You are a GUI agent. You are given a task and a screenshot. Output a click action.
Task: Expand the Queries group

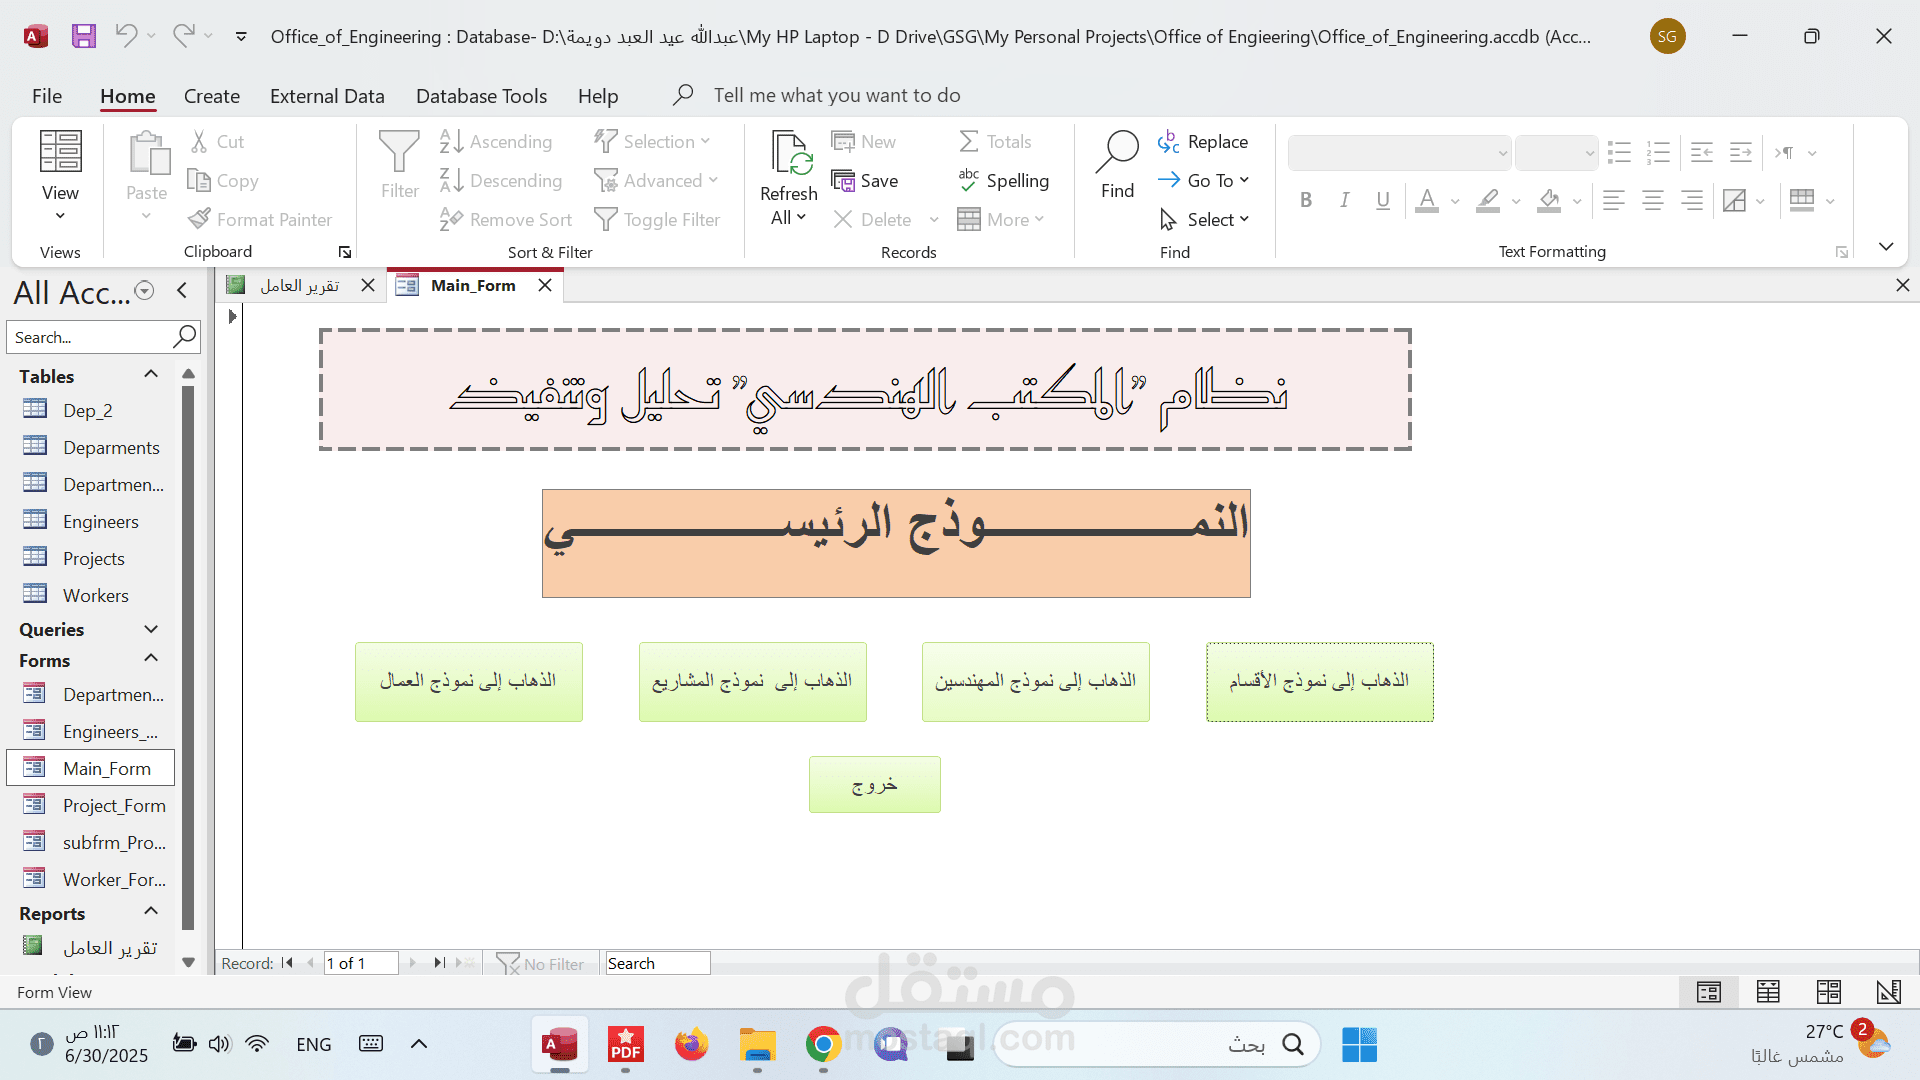click(x=152, y=629)
